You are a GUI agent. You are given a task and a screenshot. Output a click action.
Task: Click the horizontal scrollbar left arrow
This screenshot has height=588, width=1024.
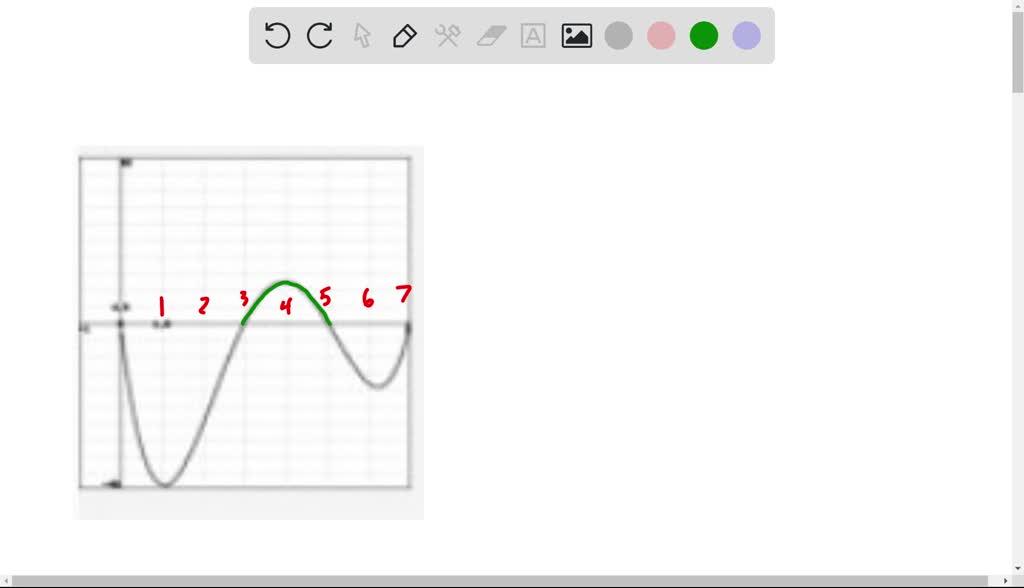click(x=7, y=580)
